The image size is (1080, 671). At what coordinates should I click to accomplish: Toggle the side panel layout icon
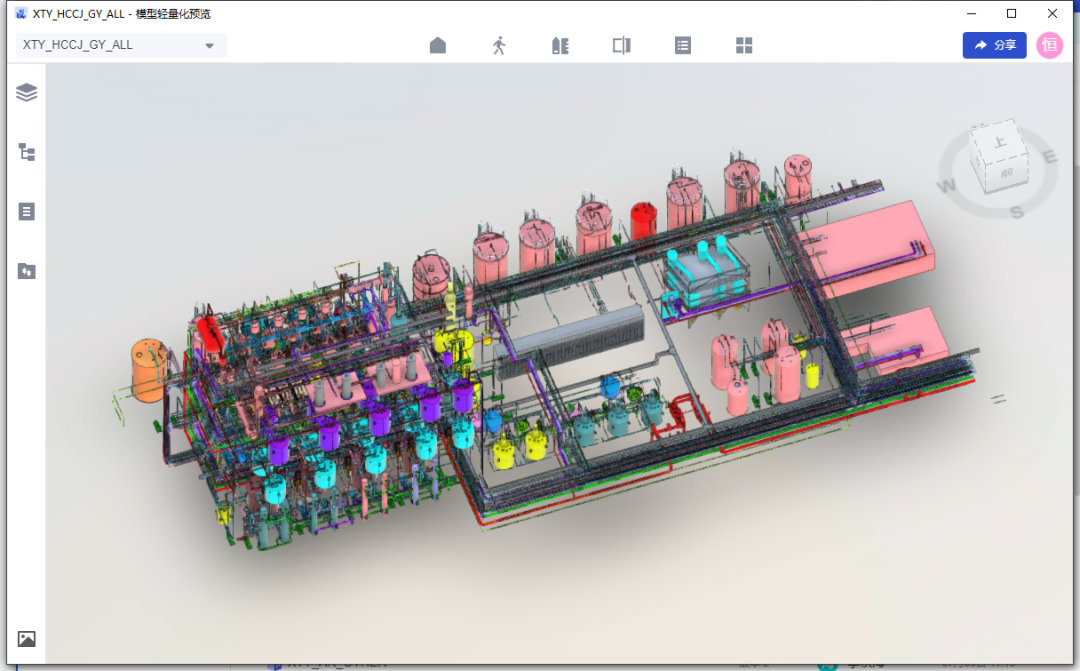pos(621,45)
